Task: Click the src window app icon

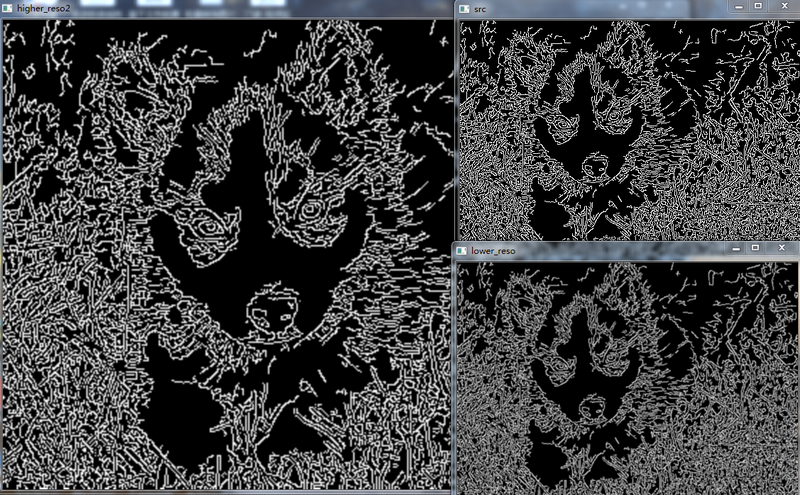Action: 464,9
